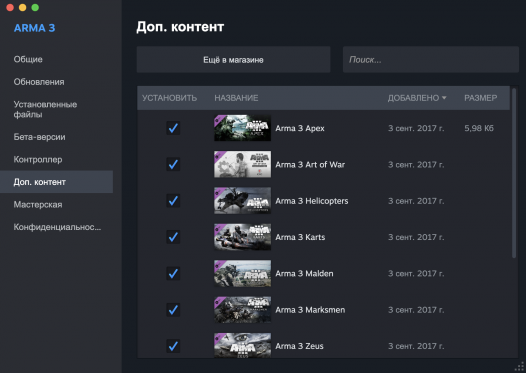Switch to the Мастерская tab
The width and height of the screenshot is (526, 373).
click(38, 205)
